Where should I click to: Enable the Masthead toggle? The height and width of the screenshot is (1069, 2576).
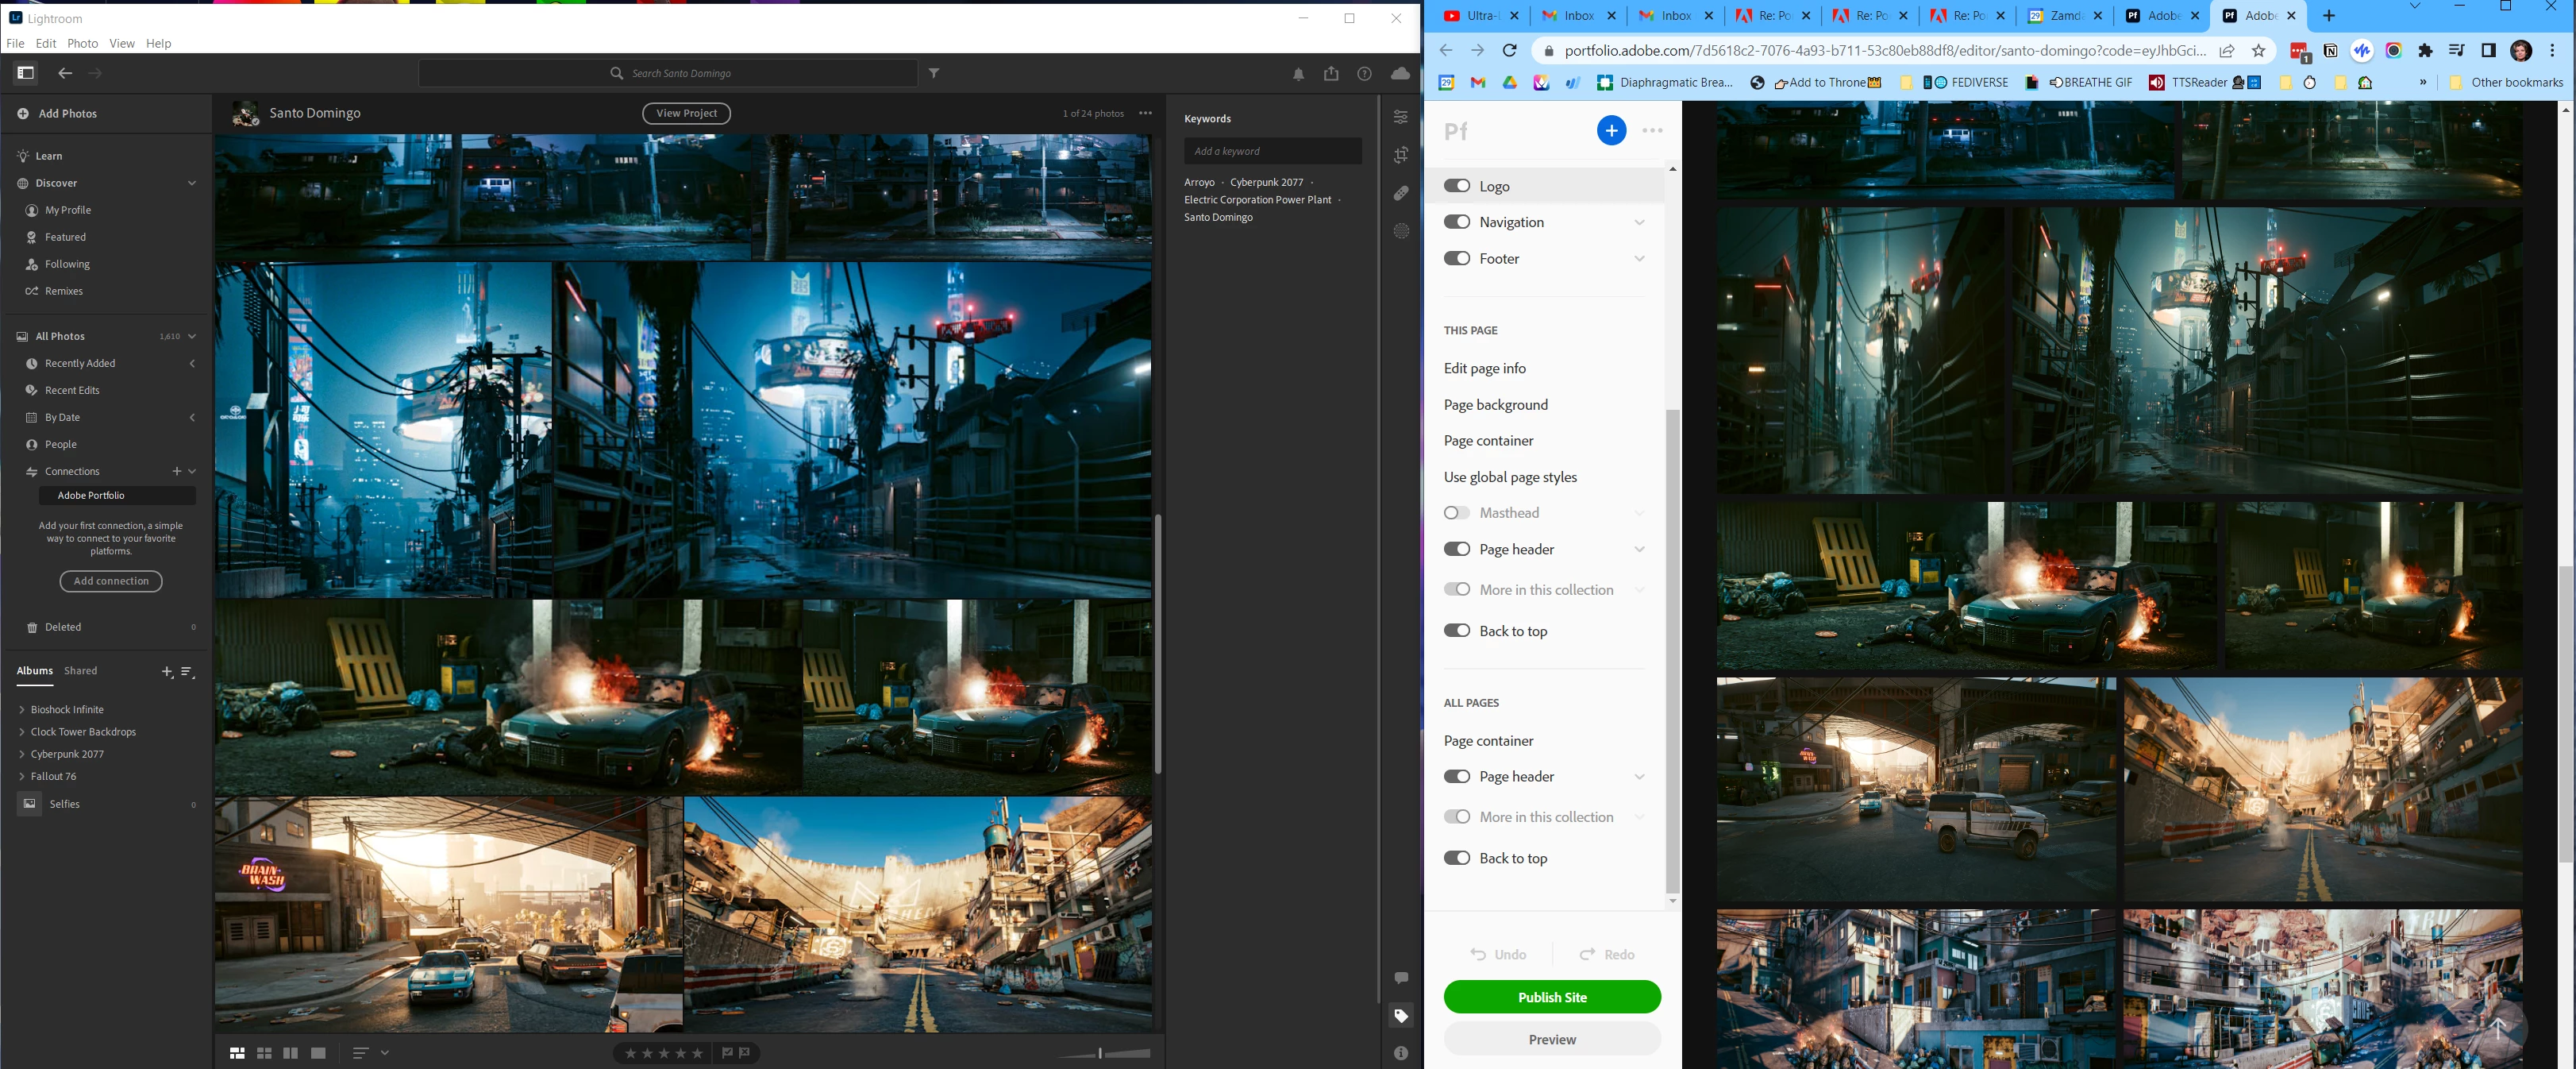click(1457, 513)
